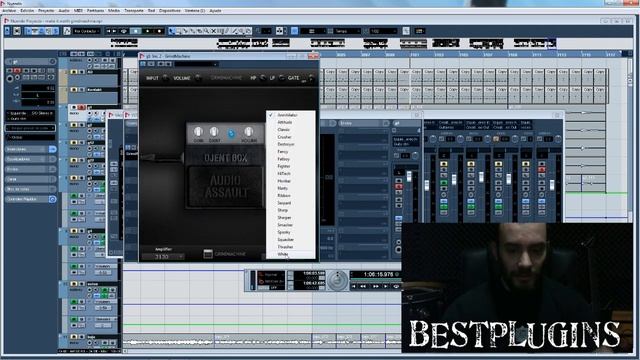Viewport: 640px width, 360px height.
Task: Click the Input knob in GrindMachine
Action: (165, 78)
